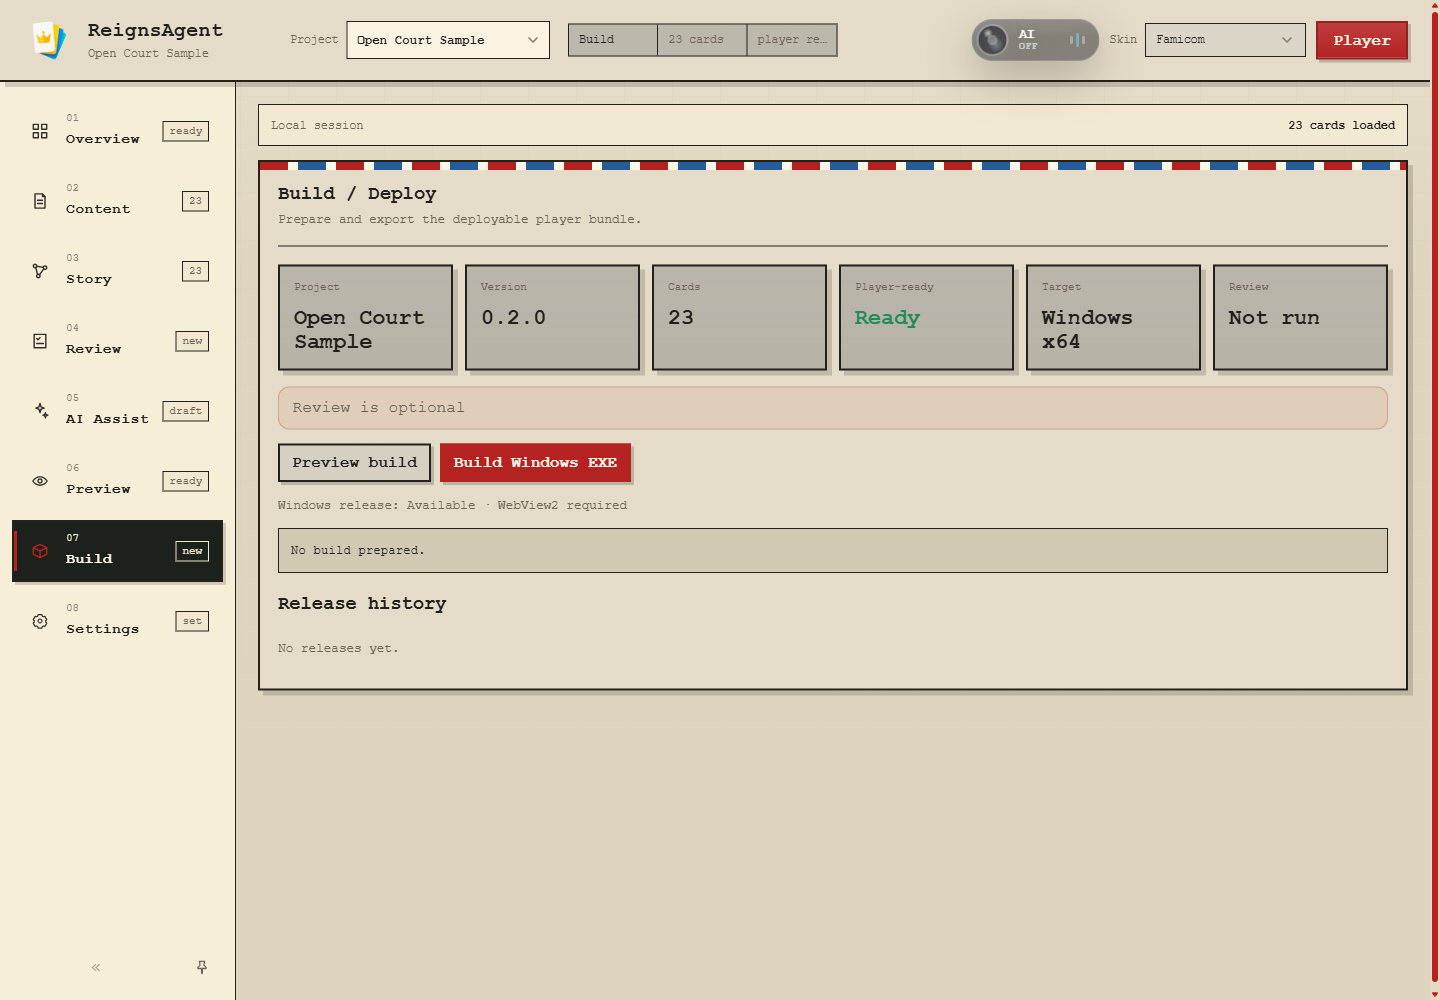Open the Skin dropdown Famicom
1440x1000 pixels.
point(1225,40)
